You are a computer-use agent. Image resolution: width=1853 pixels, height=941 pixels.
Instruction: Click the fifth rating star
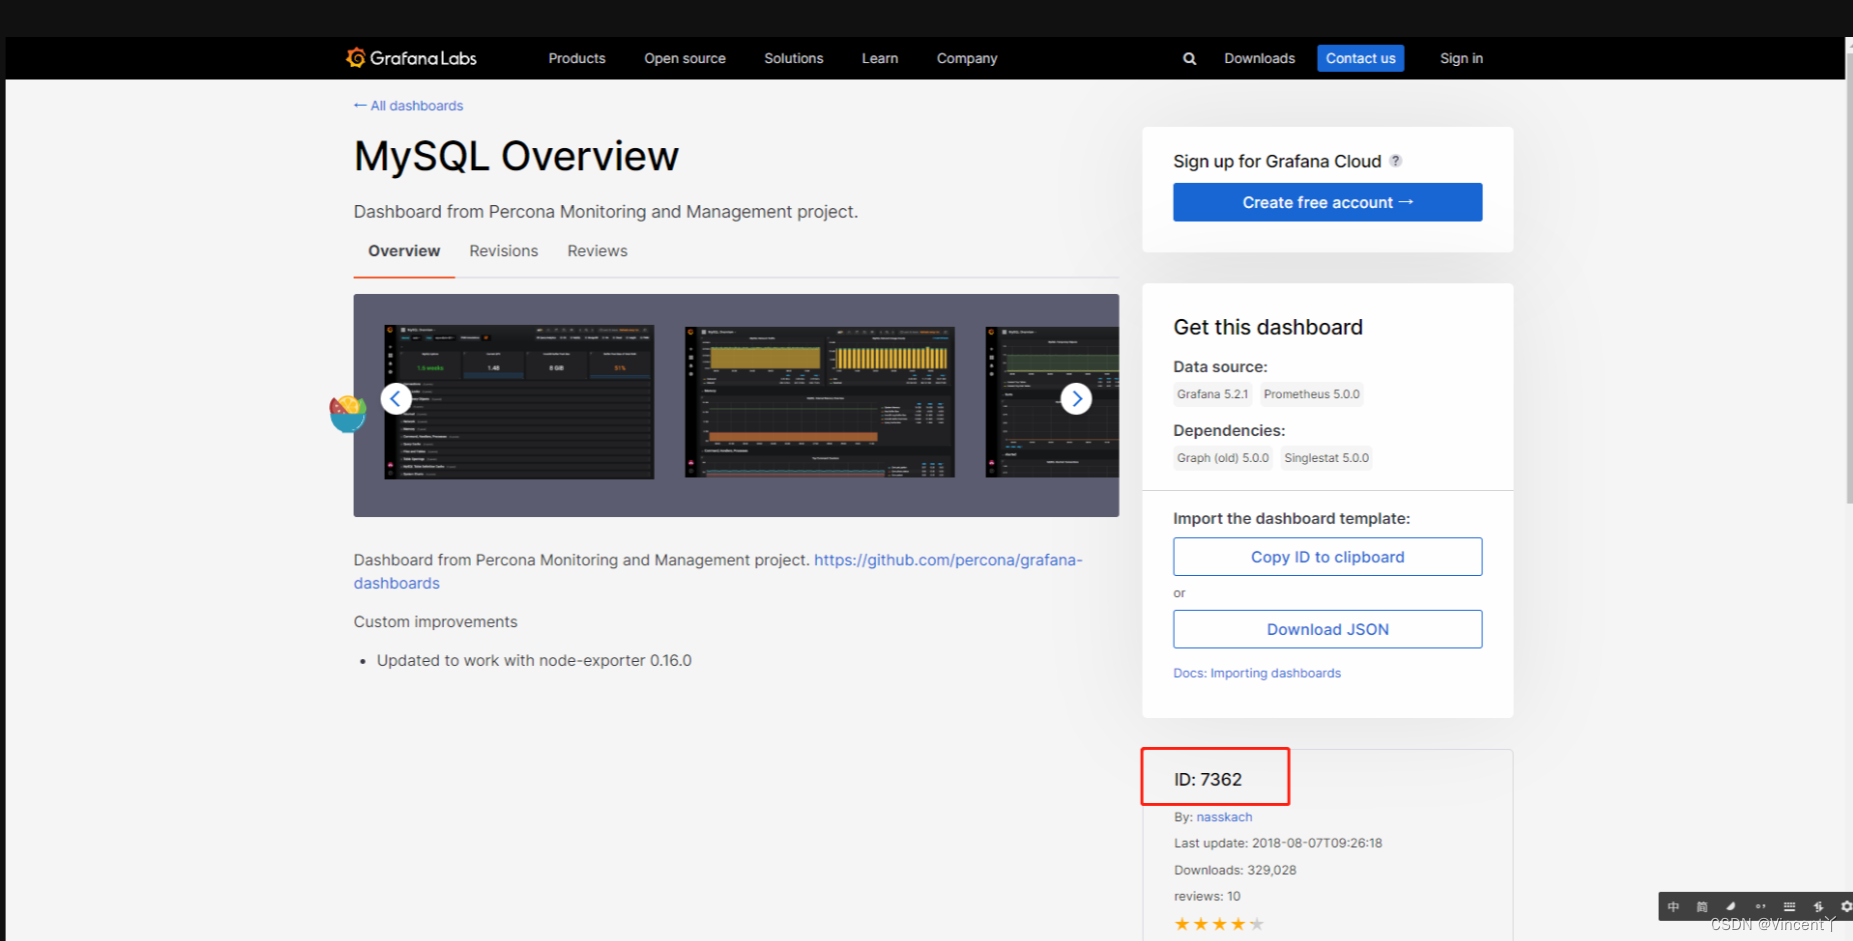[1255, 923]
